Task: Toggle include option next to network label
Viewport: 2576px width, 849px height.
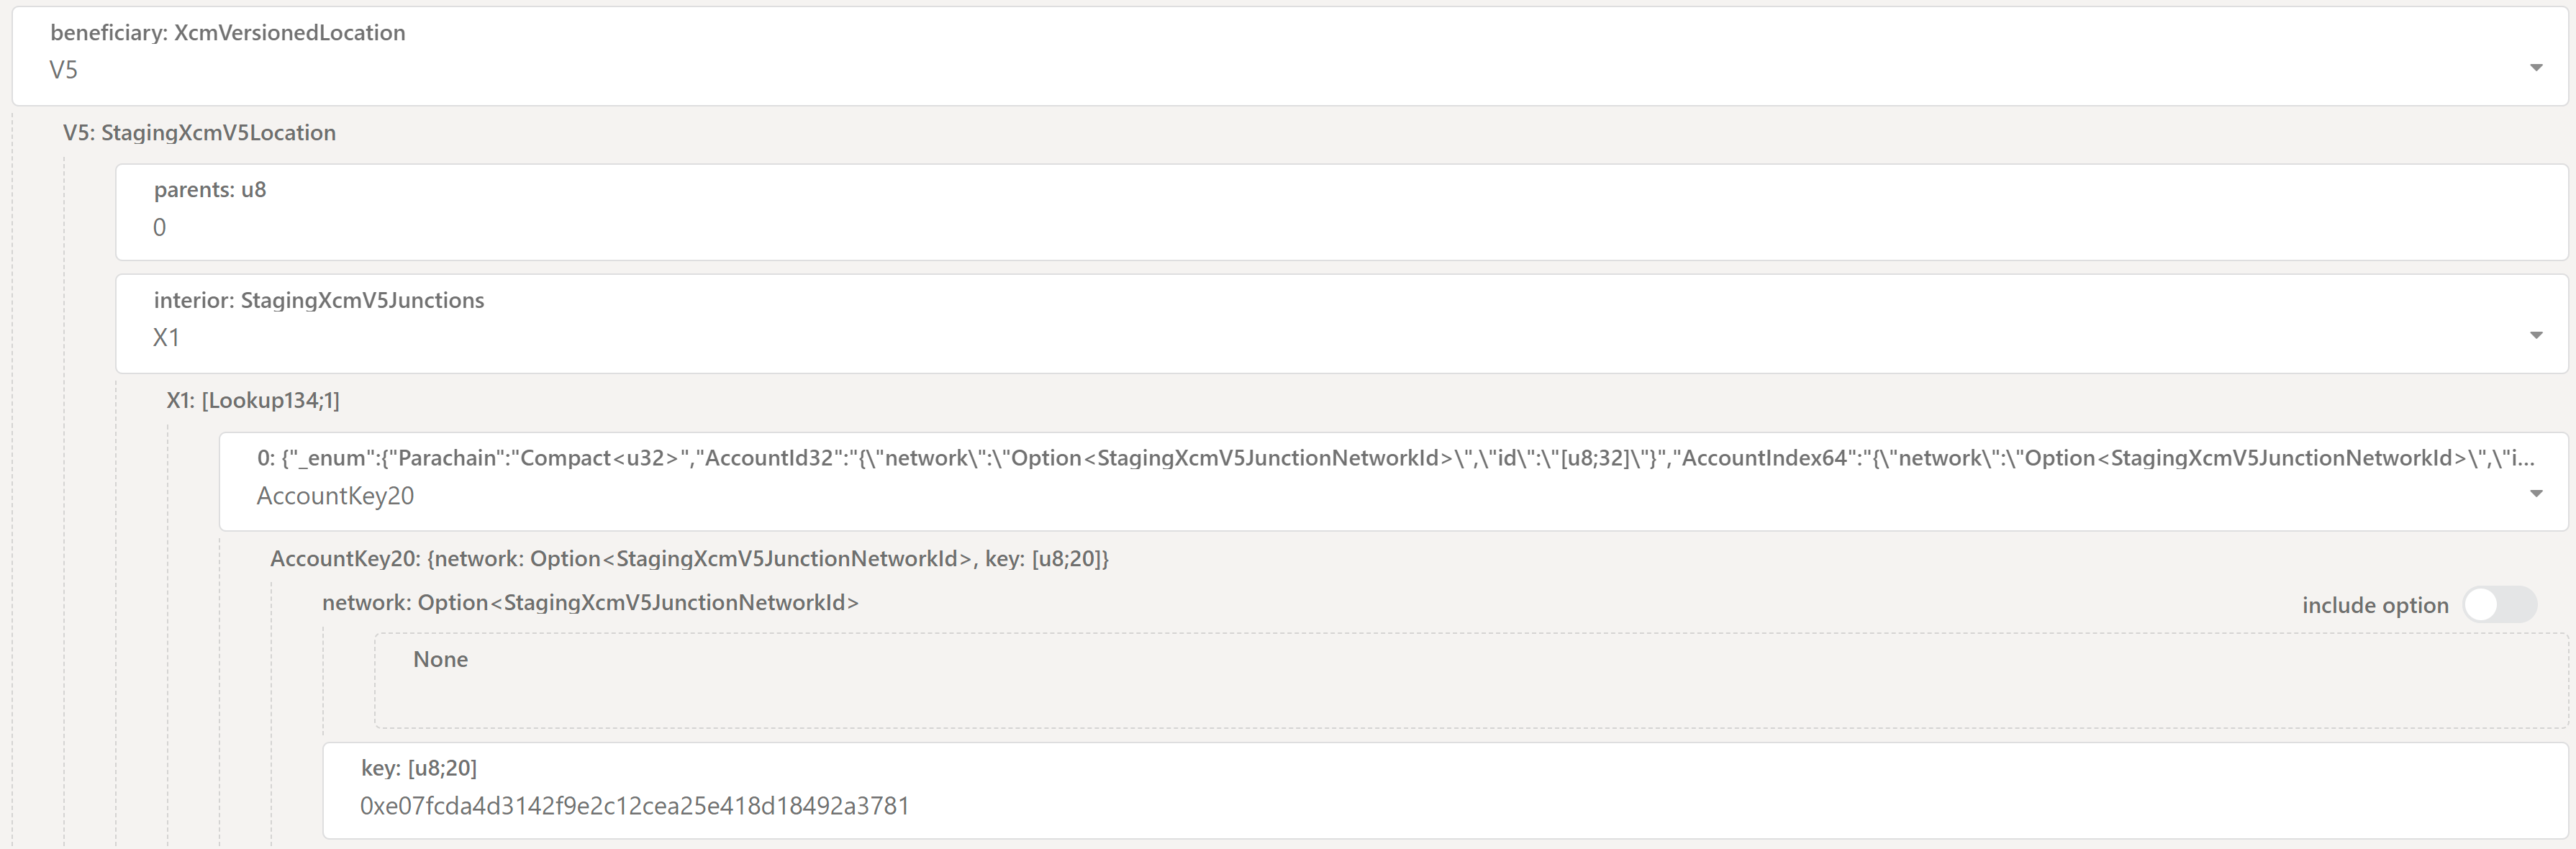Action: 2500,604
